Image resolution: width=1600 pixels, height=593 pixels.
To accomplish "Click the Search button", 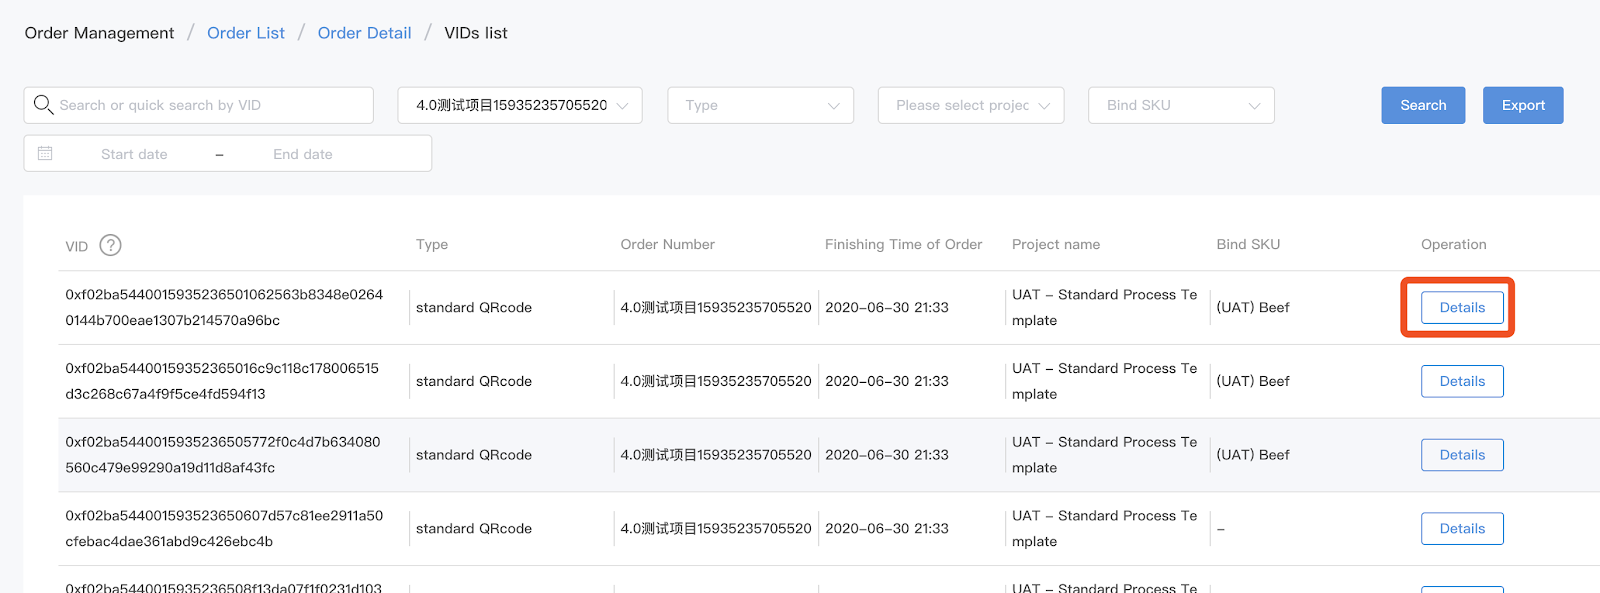I will tap(1423, 105).
